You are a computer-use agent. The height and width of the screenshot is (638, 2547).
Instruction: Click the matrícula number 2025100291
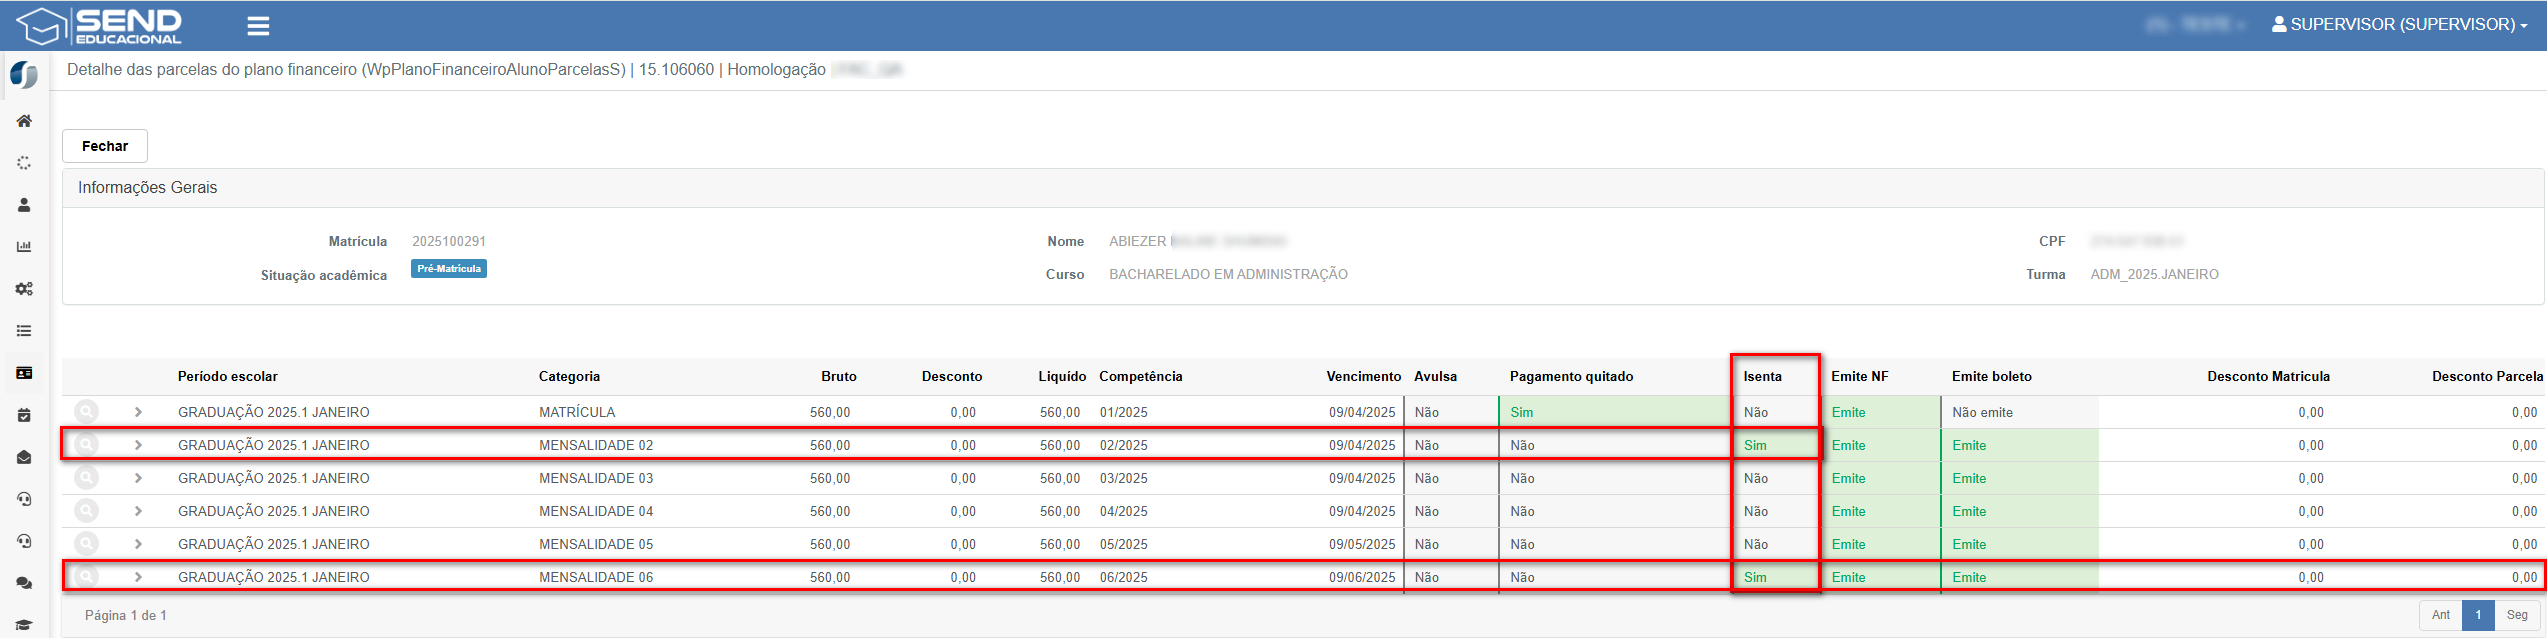[449, 242]
